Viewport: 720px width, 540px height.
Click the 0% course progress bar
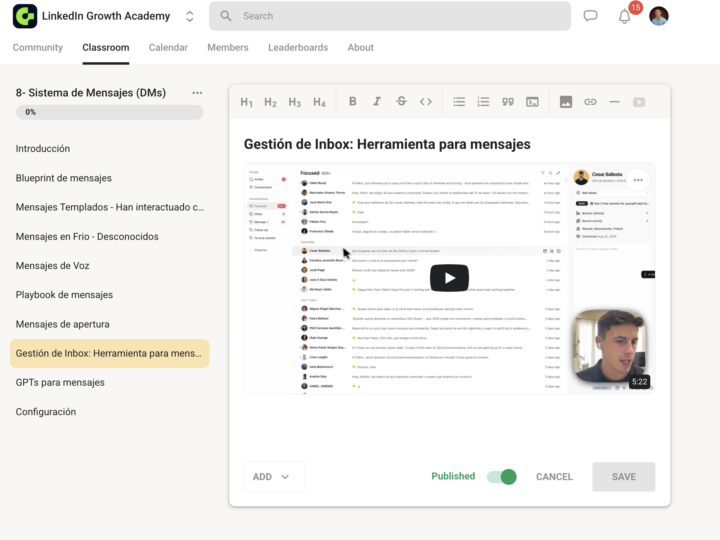(x=109, y=112)
